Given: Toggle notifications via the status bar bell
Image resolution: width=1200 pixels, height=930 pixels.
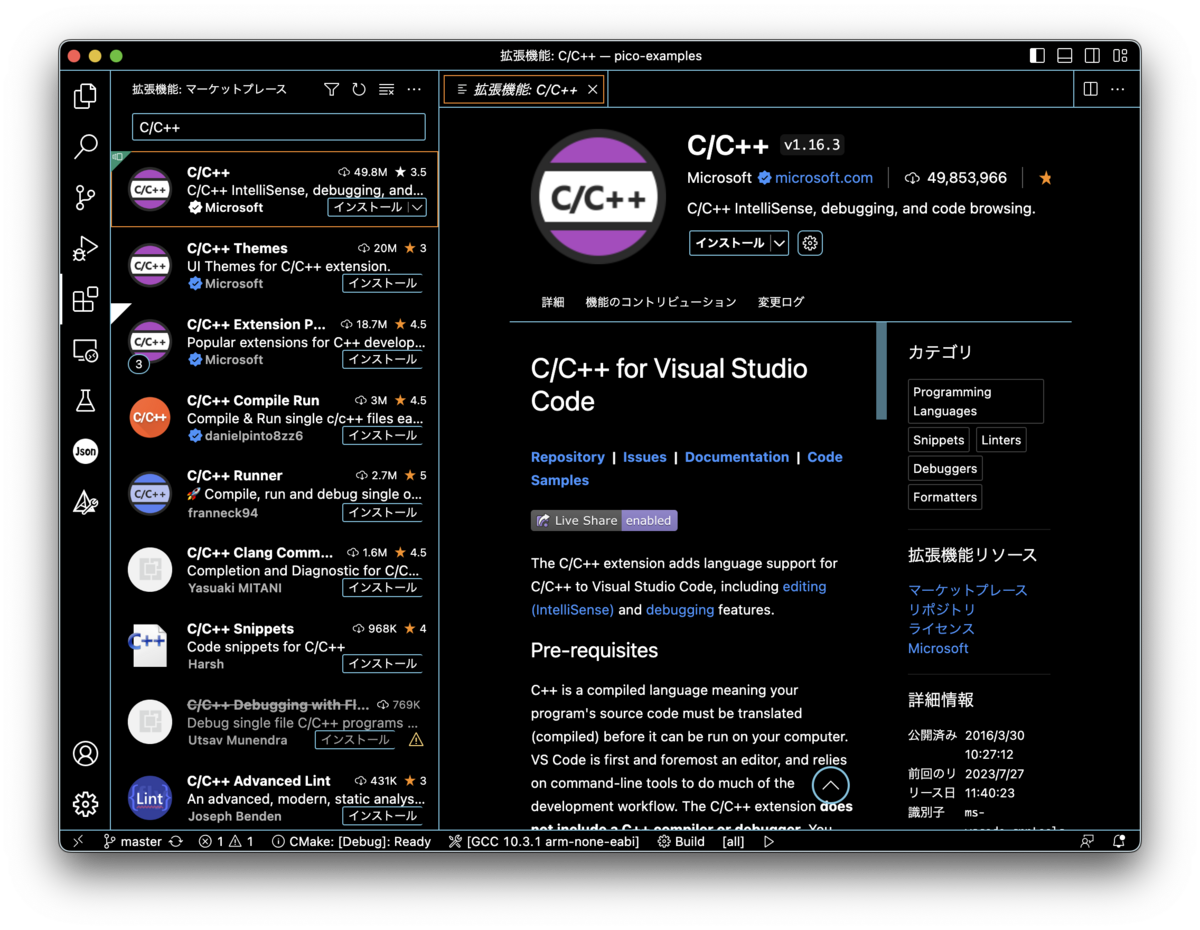Looking at the screenshot, I should pos(1120,841).
